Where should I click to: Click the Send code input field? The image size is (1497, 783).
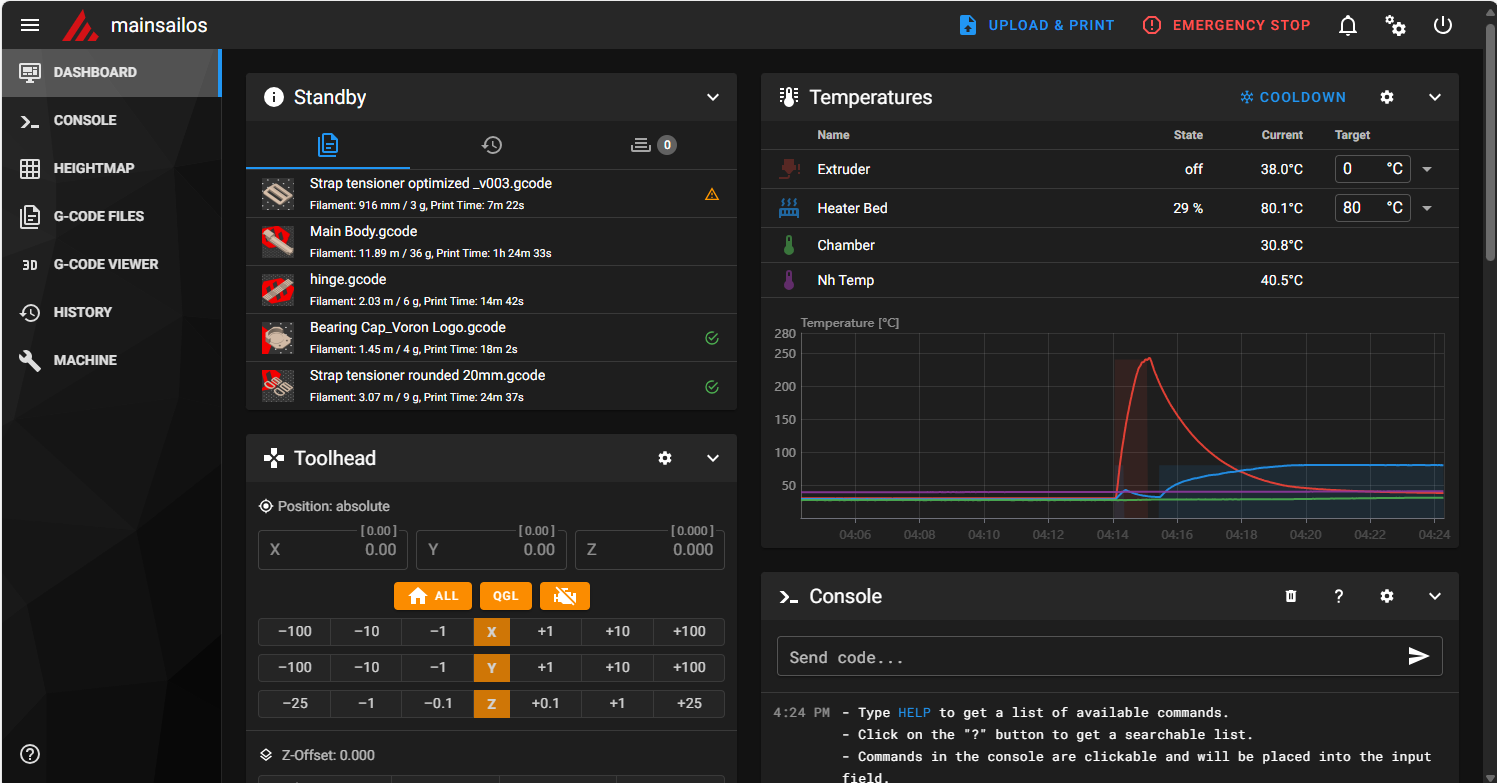(1085, 657)
